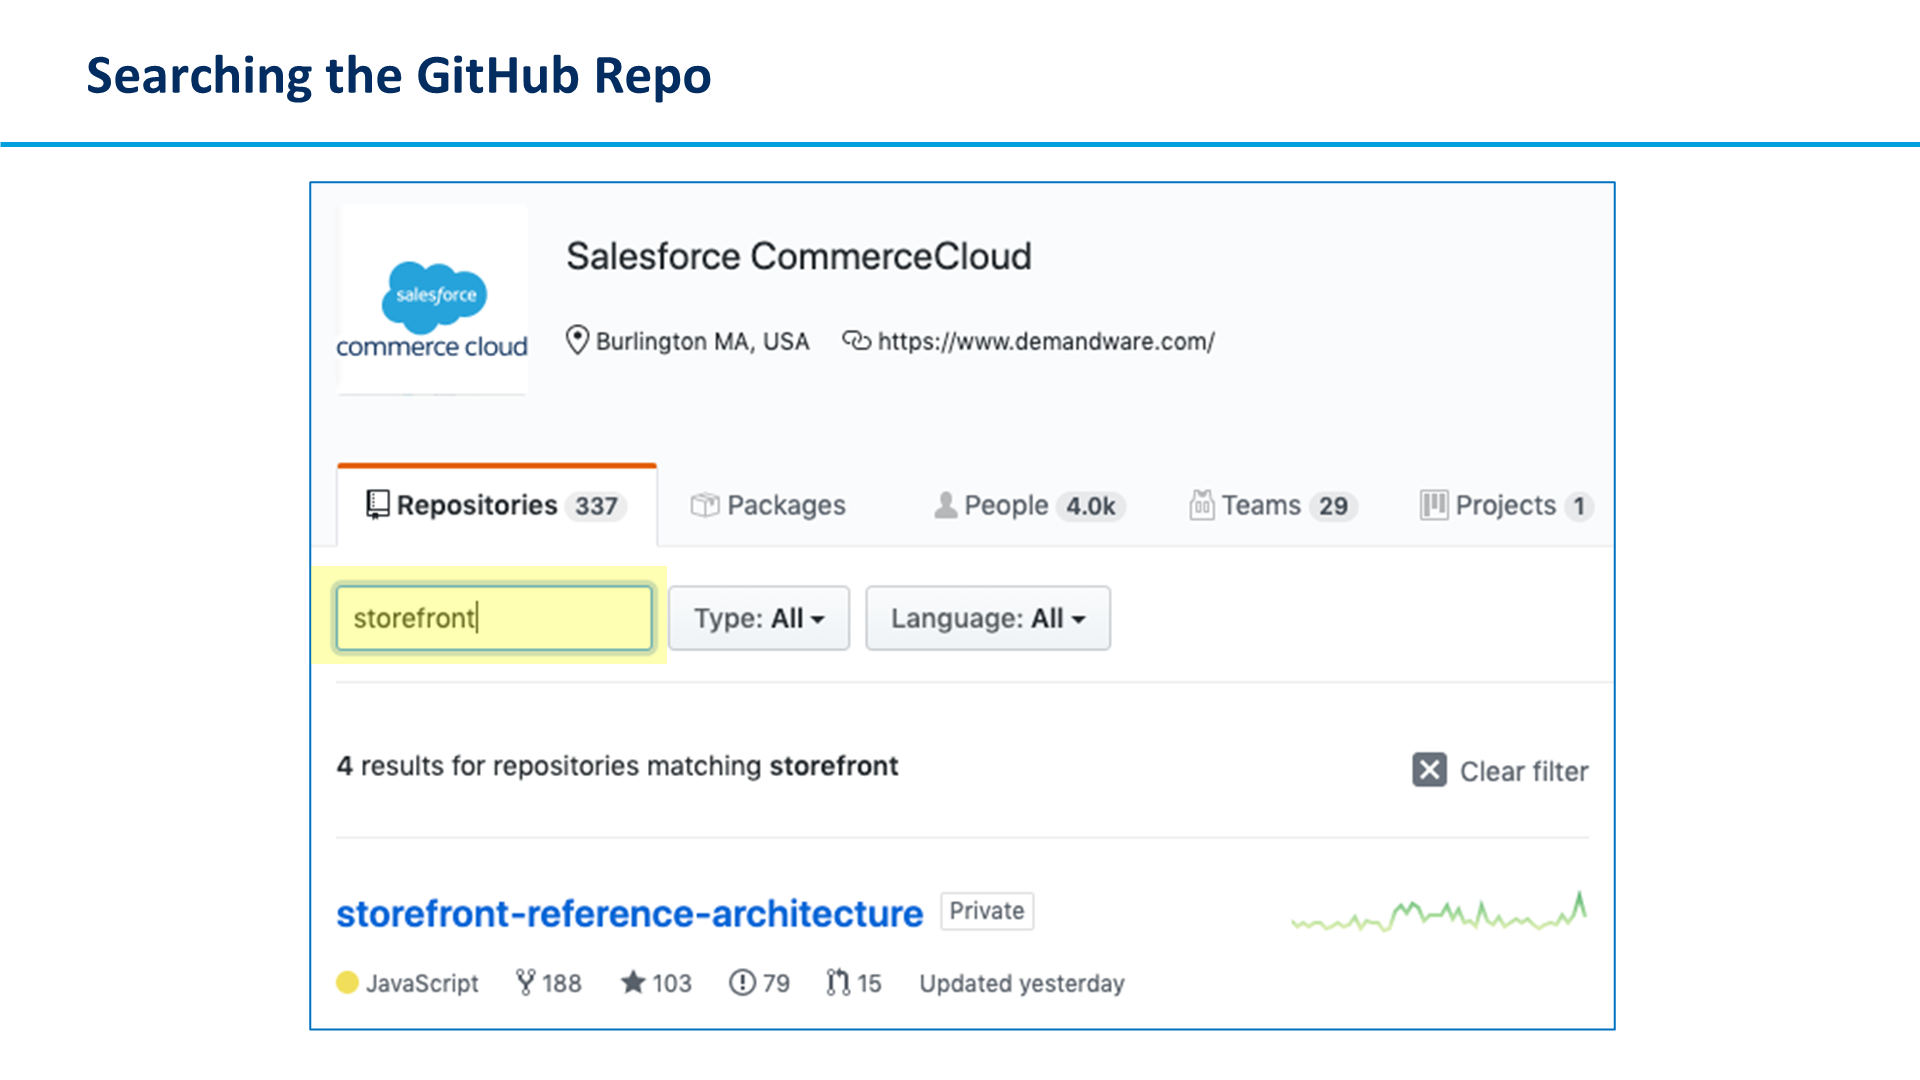Image resolution: width=1920 pixels, height=1080 pixels.
Task: Click the 4.0k people count badge
Action: (x=1091, y=506)
